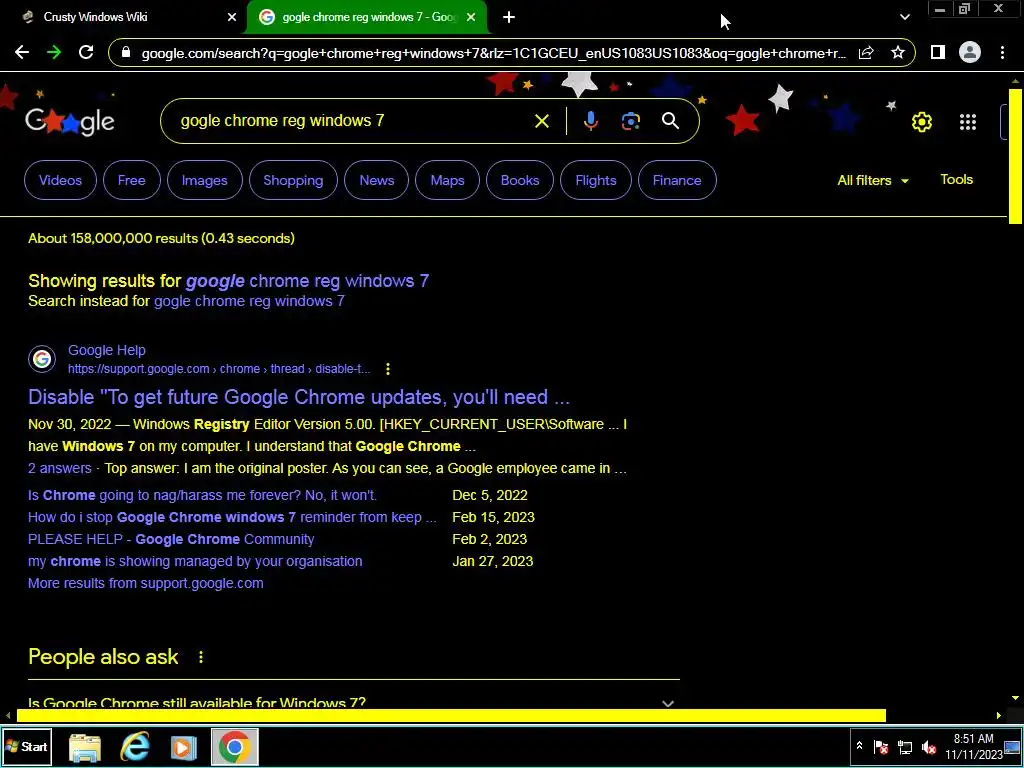Open More results from support.google.com
Screen dimensions: 1024x768
tap(146, 583)
